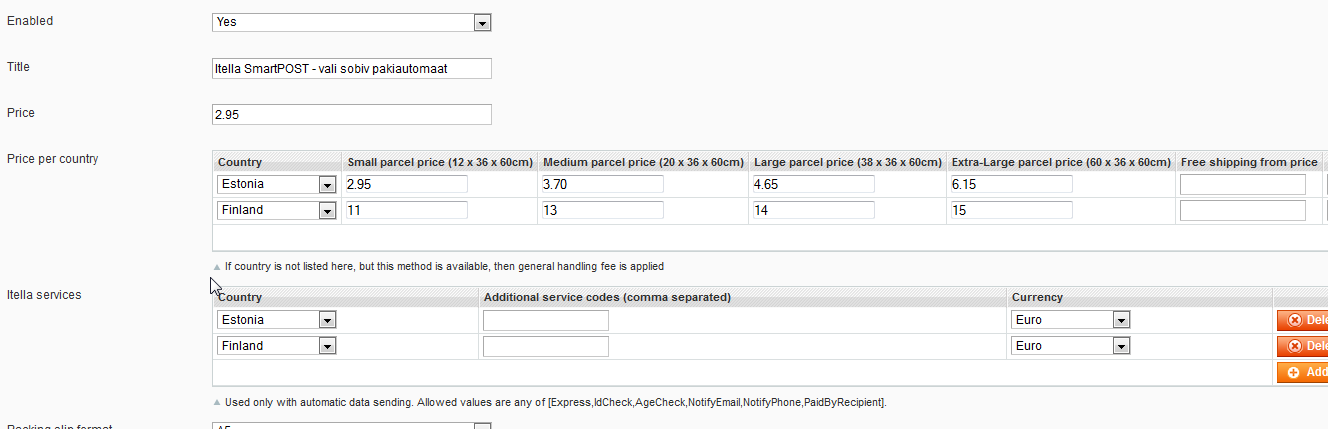The height and width of the screenshot is (429, 1328).
Task: Edit the general Price field 2.95
Action: point(351,114)
